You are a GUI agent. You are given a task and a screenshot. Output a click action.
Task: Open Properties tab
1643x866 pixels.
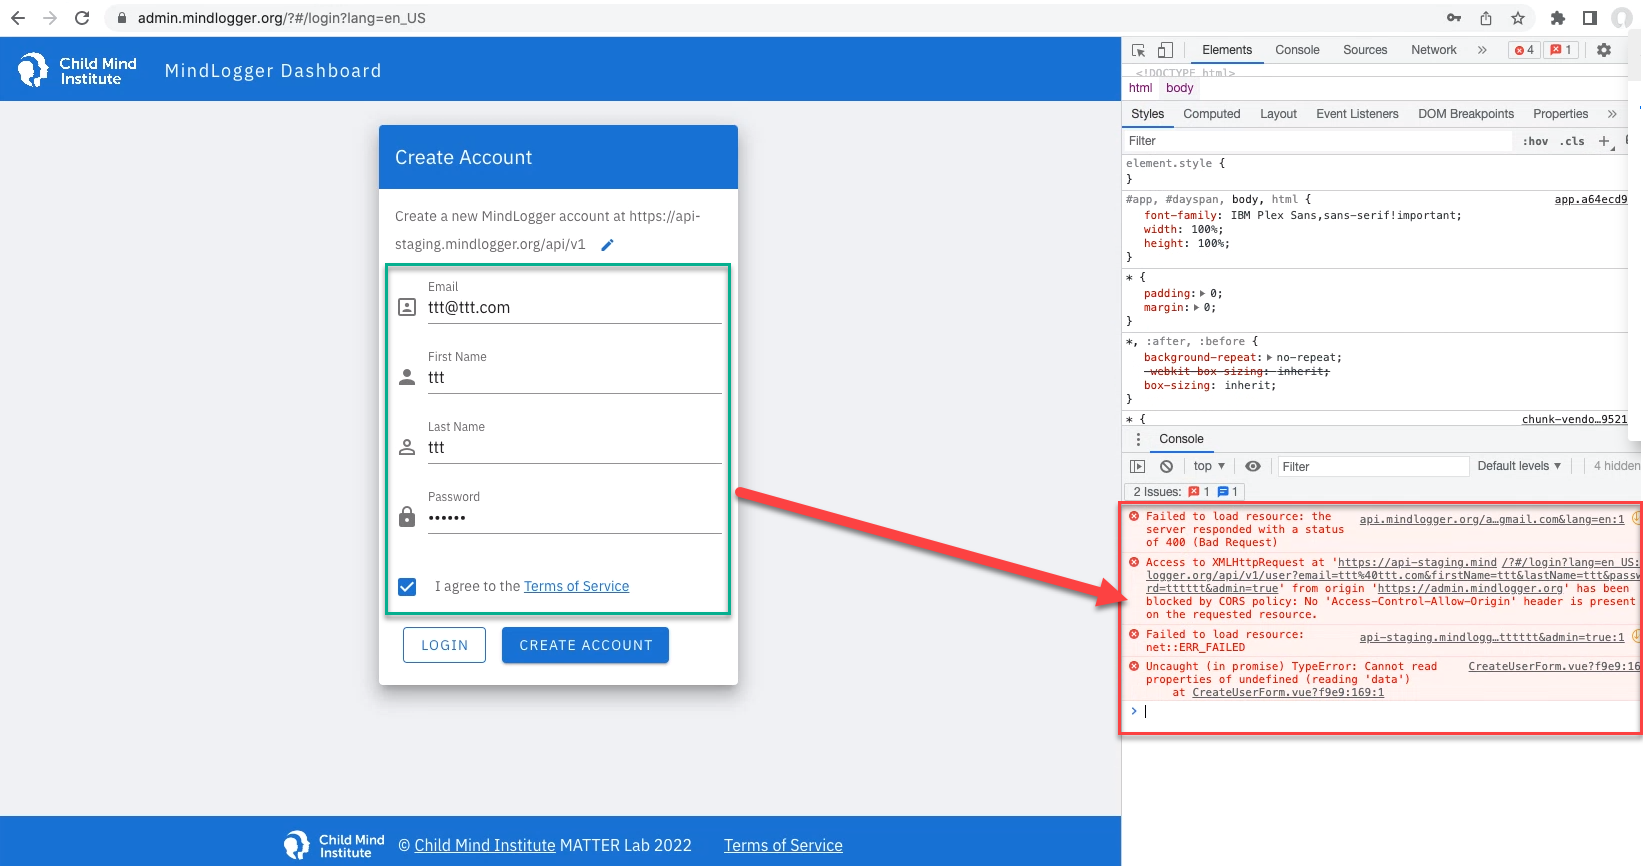click(1560, 114)
